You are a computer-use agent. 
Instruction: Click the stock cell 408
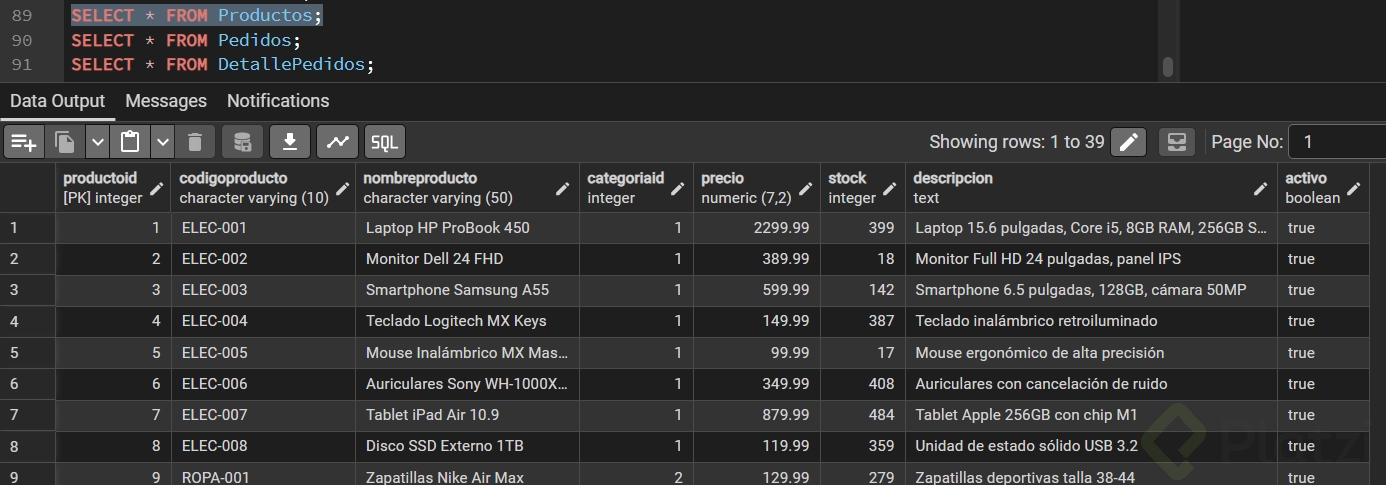tap(863, 384)
